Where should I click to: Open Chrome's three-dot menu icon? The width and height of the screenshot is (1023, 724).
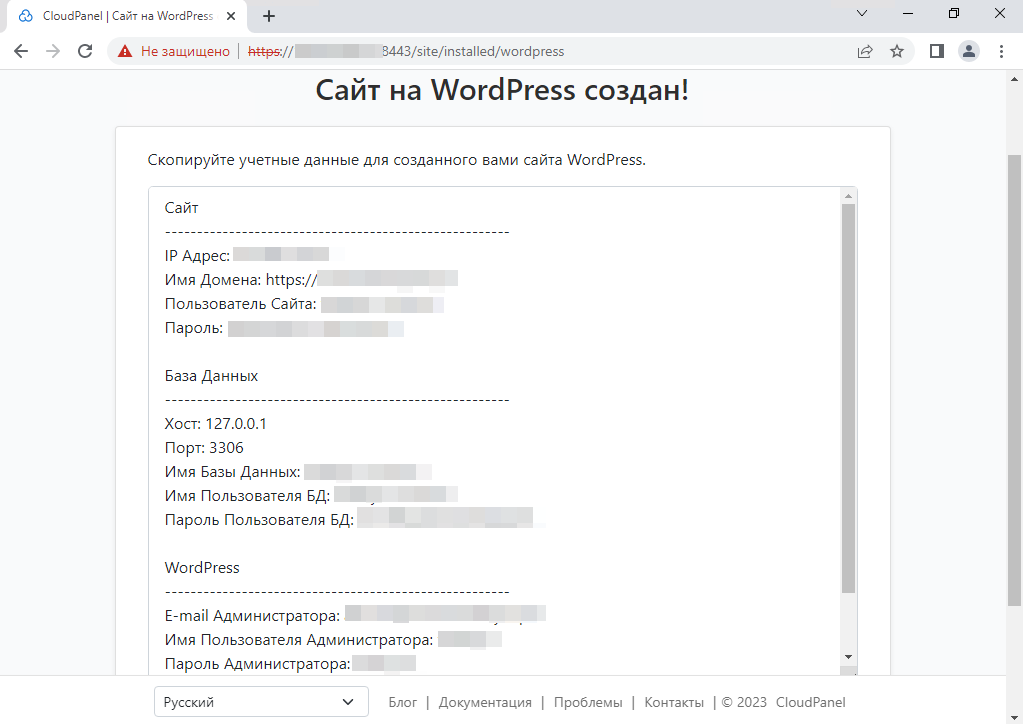1002,51
